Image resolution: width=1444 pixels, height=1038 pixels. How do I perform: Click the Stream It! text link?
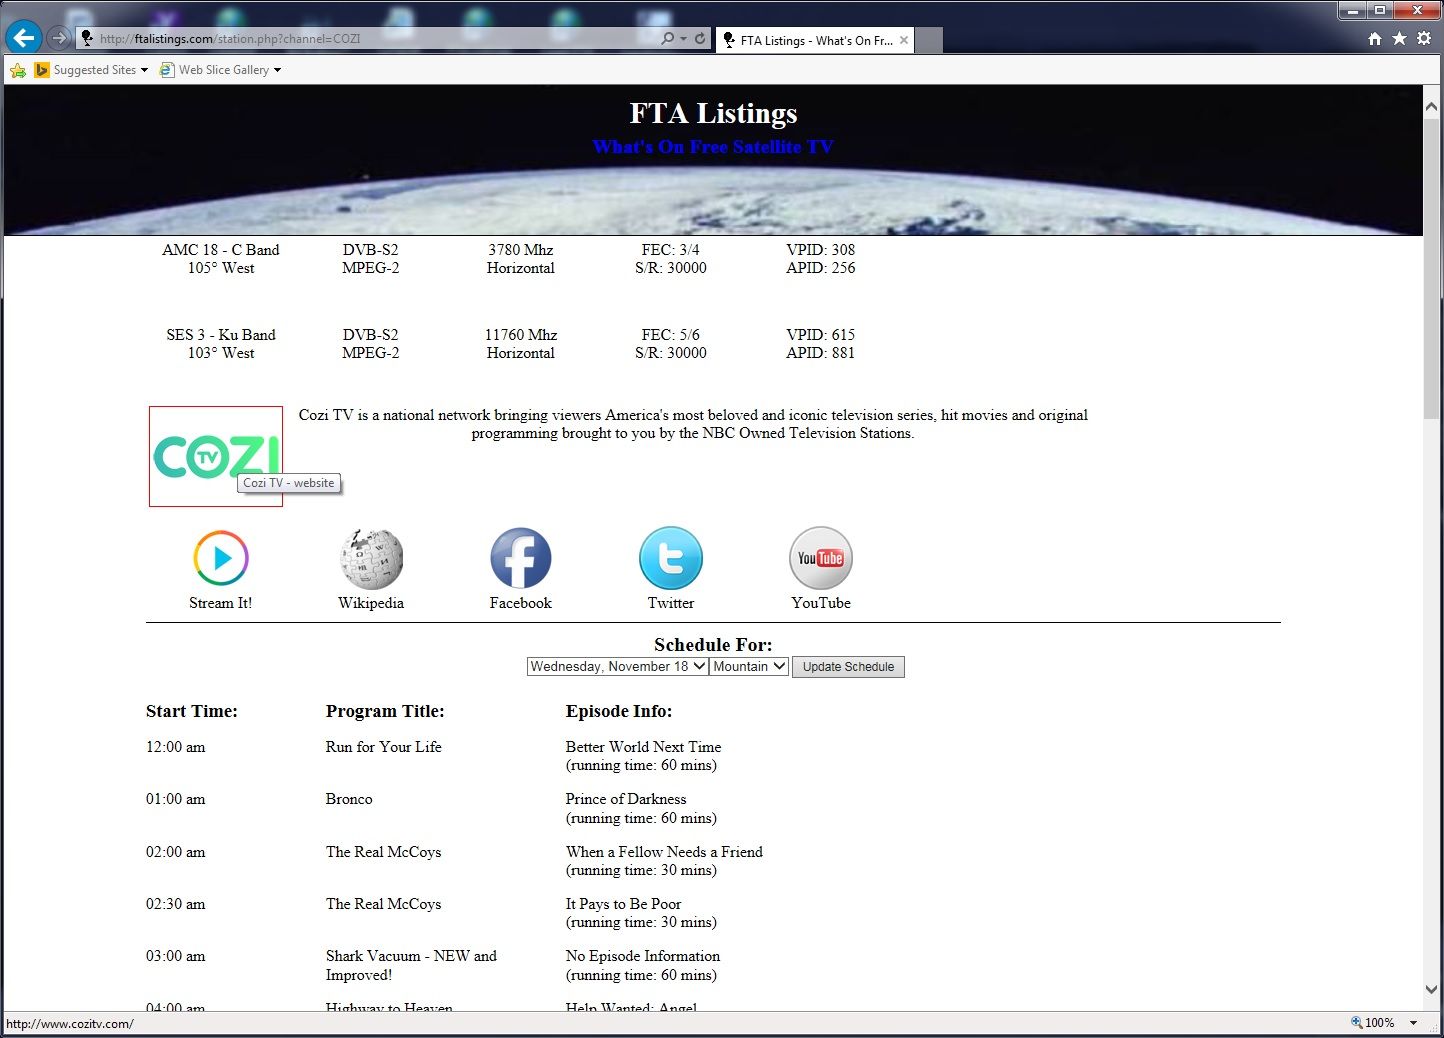(221, 603)
